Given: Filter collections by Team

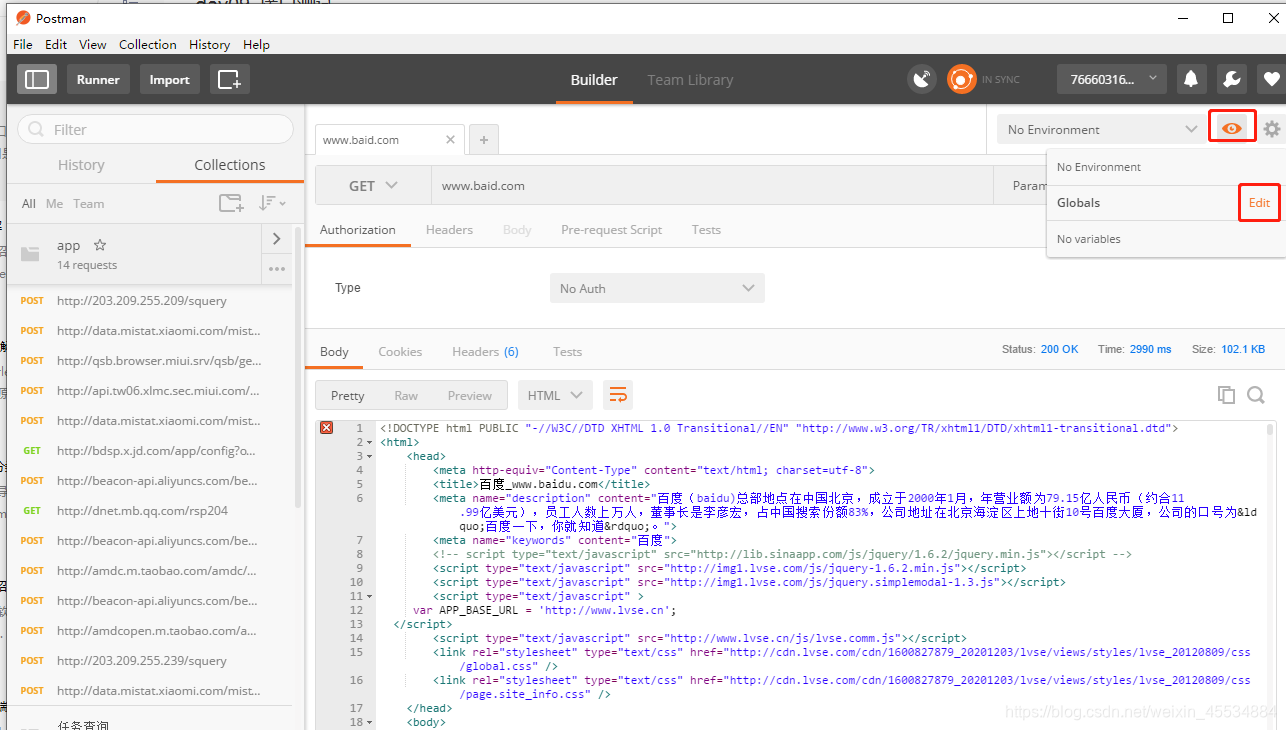Looking at the screenshot, I should pyautogui.click(x=88, y=203).
